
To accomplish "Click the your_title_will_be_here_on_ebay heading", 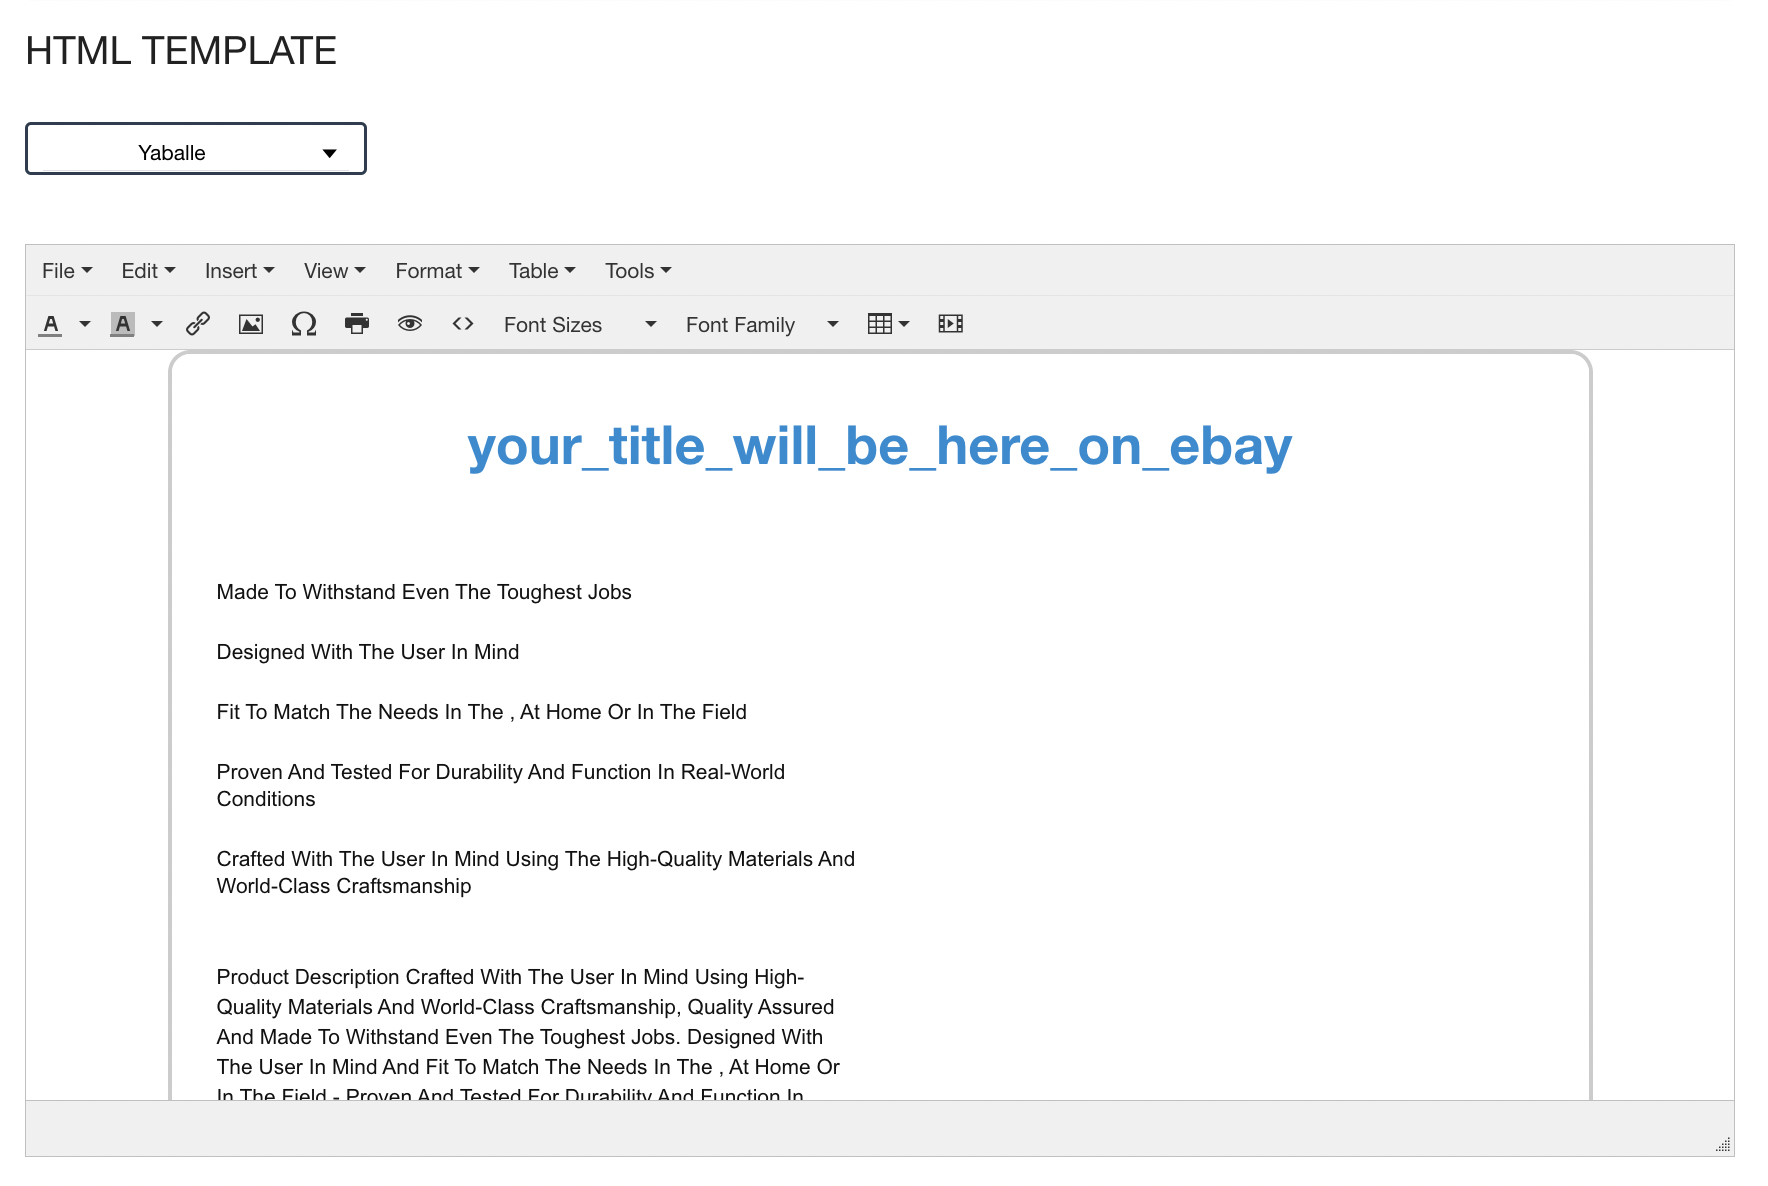I will (880, 446).
